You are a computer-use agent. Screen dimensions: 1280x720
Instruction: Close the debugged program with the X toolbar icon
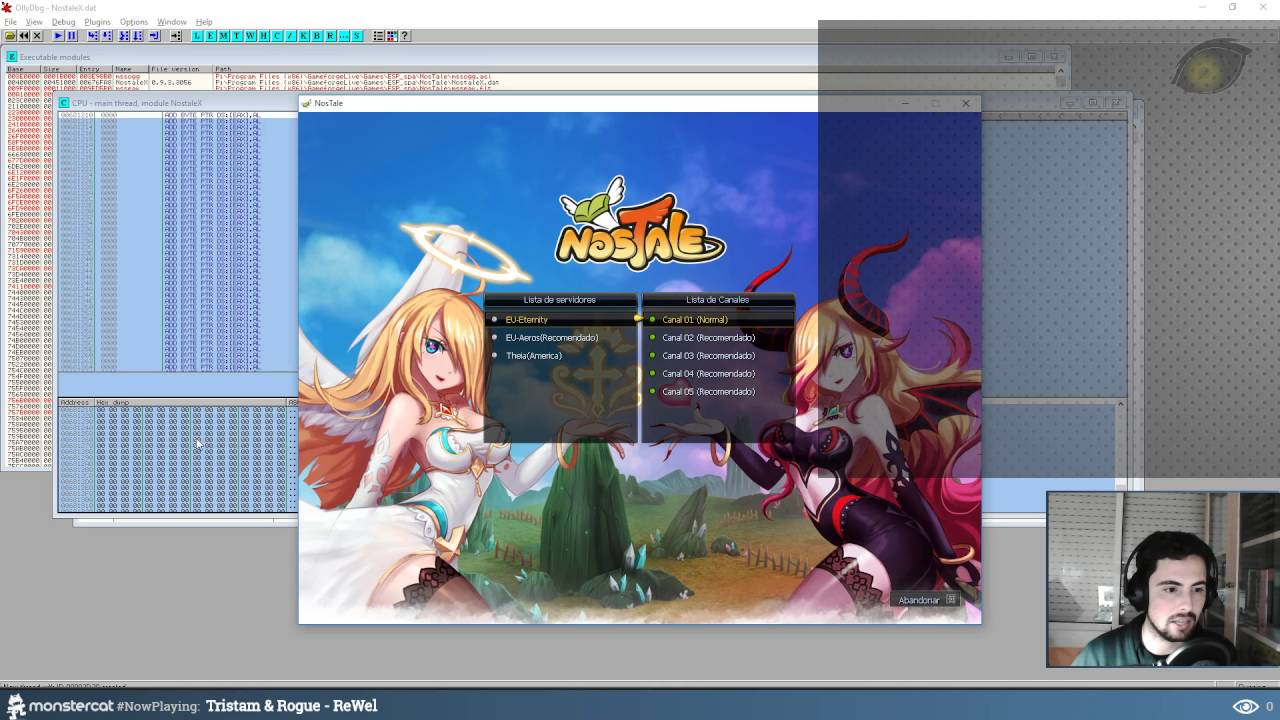37,36
